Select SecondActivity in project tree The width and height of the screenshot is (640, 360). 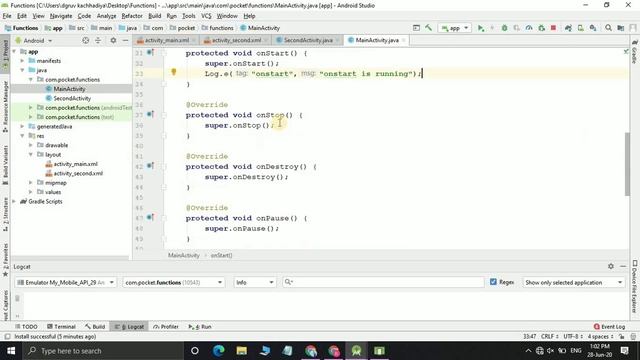pyautogui.click(x=72, y=98)
